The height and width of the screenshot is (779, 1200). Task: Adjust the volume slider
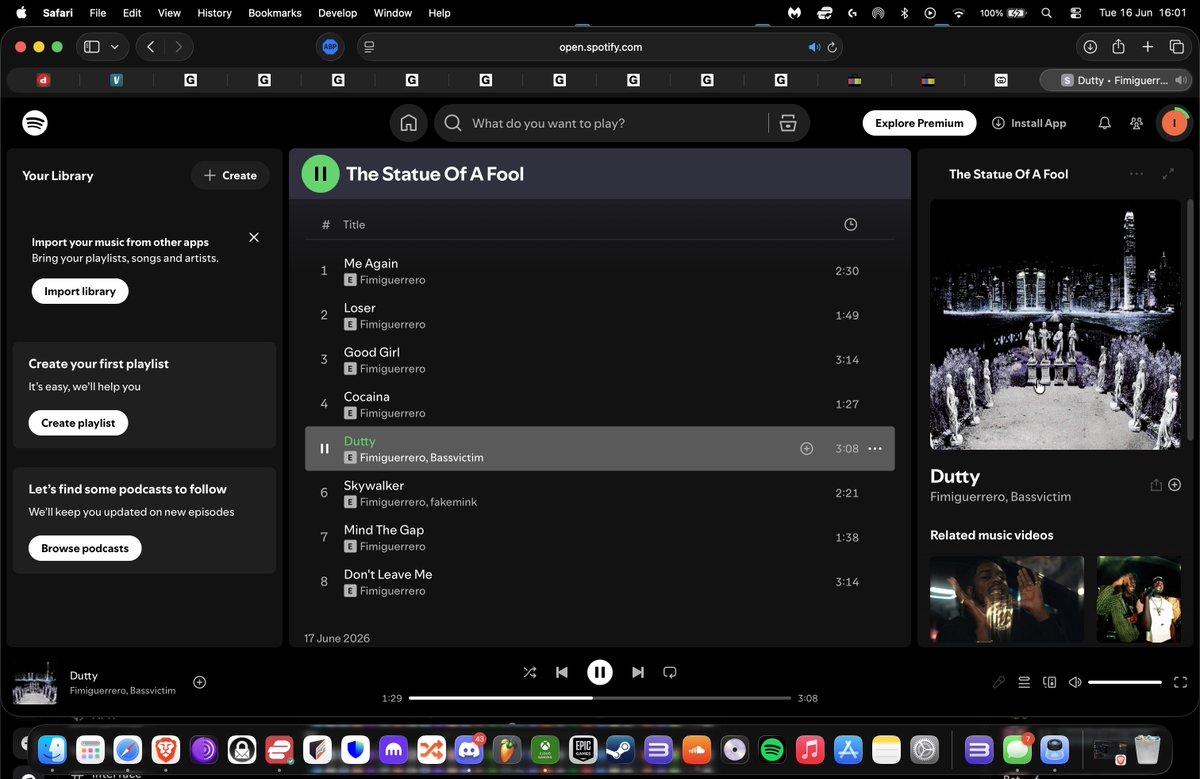1125,682
